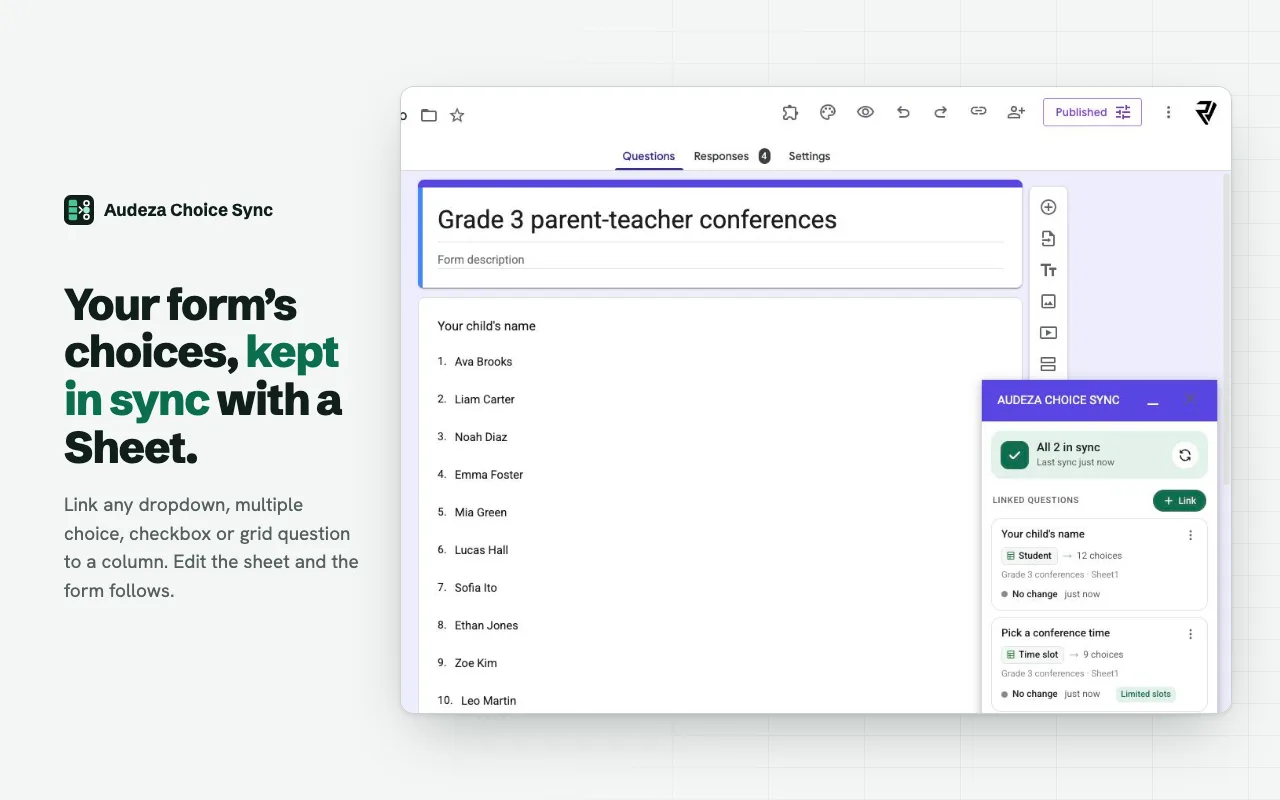Open options for "Your child's name" link
This screenshot has width=1280, height=800.
click(1190, 535)
